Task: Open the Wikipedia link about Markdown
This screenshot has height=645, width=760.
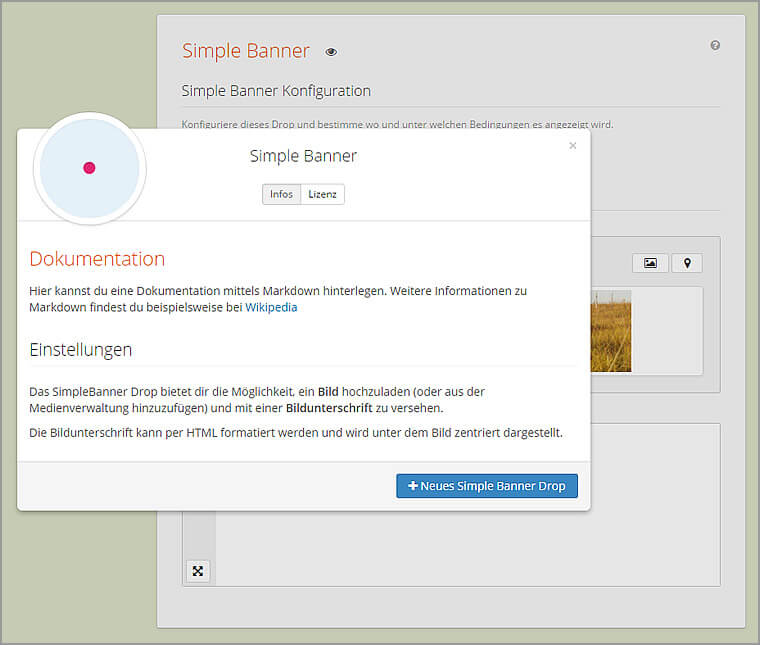Action: pyautogui.click(x=271, y=308)
